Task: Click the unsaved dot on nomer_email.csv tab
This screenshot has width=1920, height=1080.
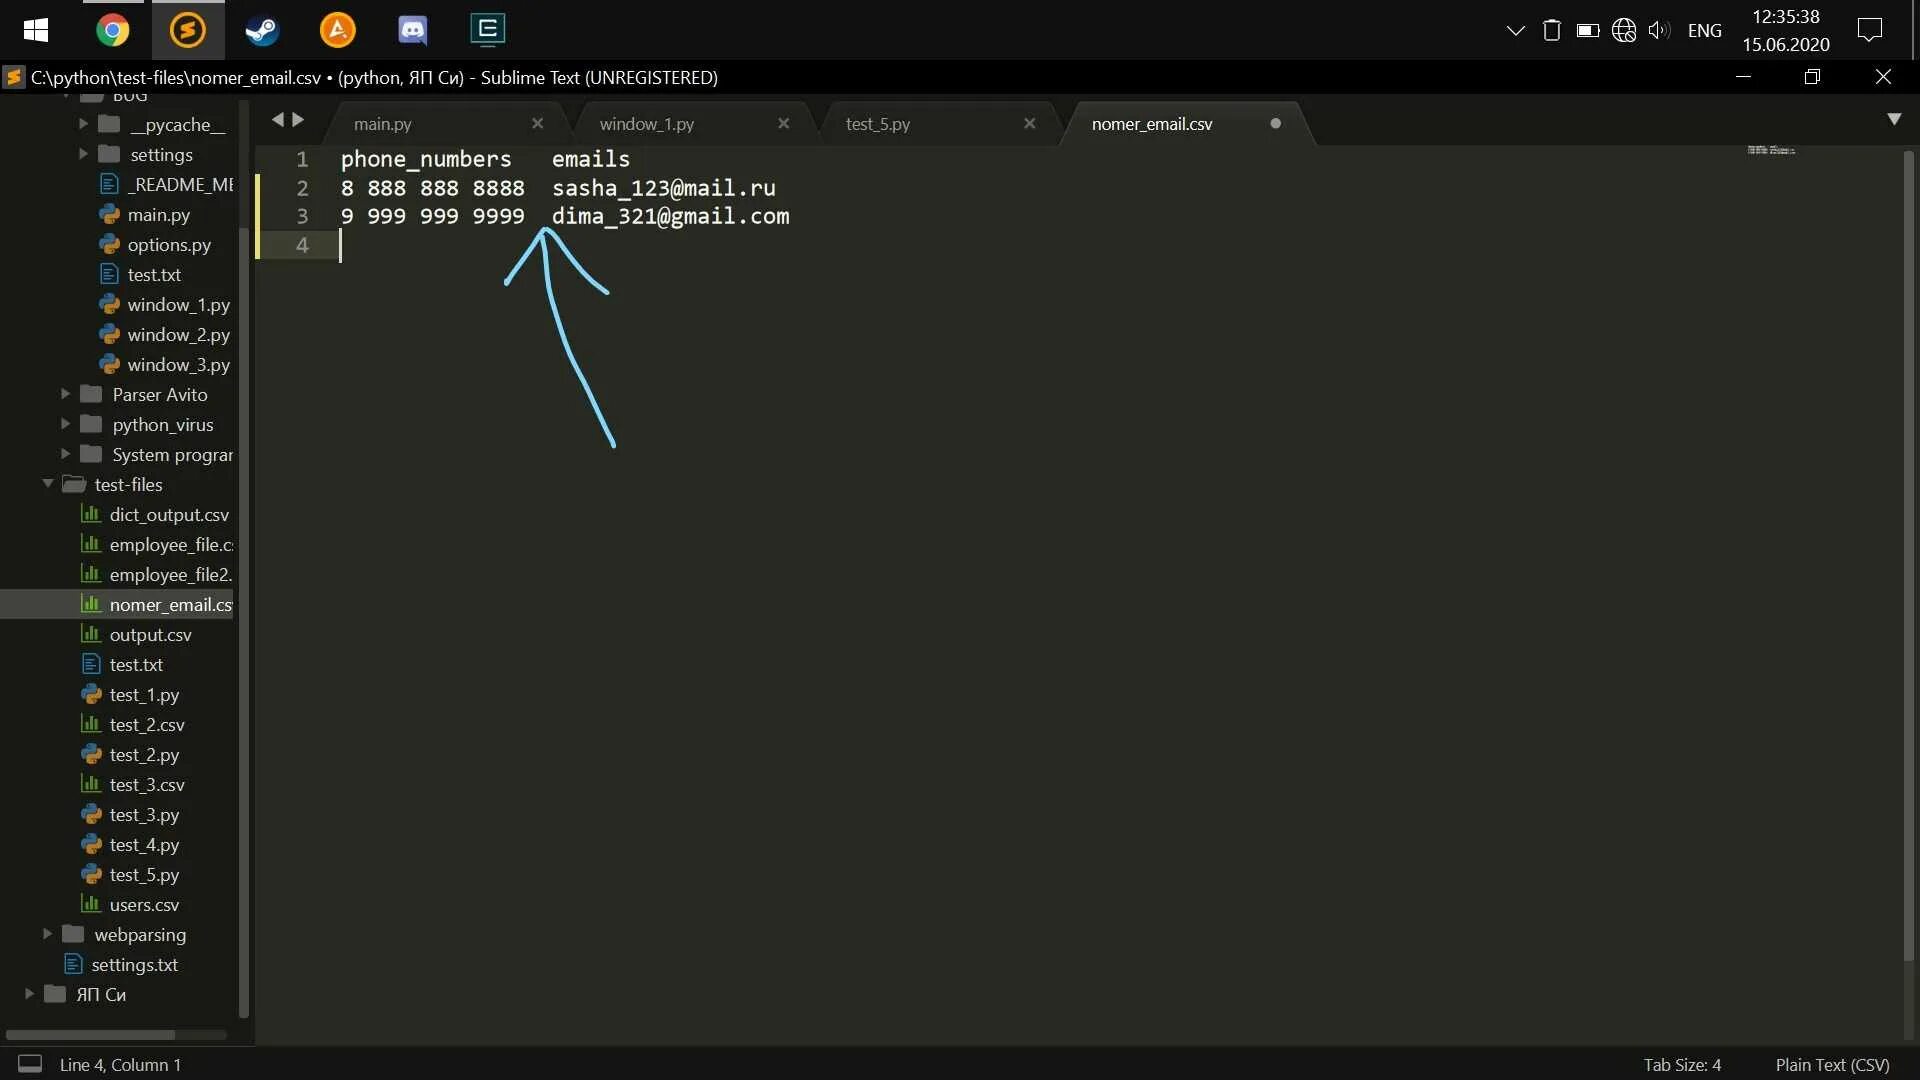Action: tap(1275, 124)
